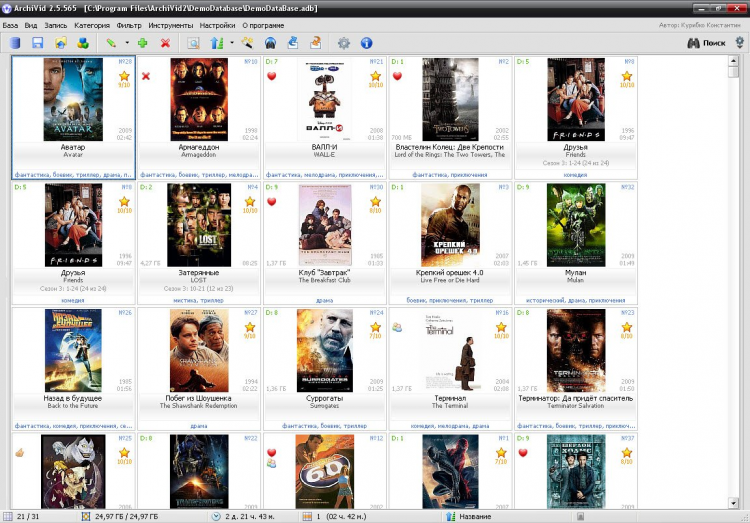Click the blue info circle icon
The width and height of the screenshot is (750, 523).
pyautogui.click(x=366, y=43)
